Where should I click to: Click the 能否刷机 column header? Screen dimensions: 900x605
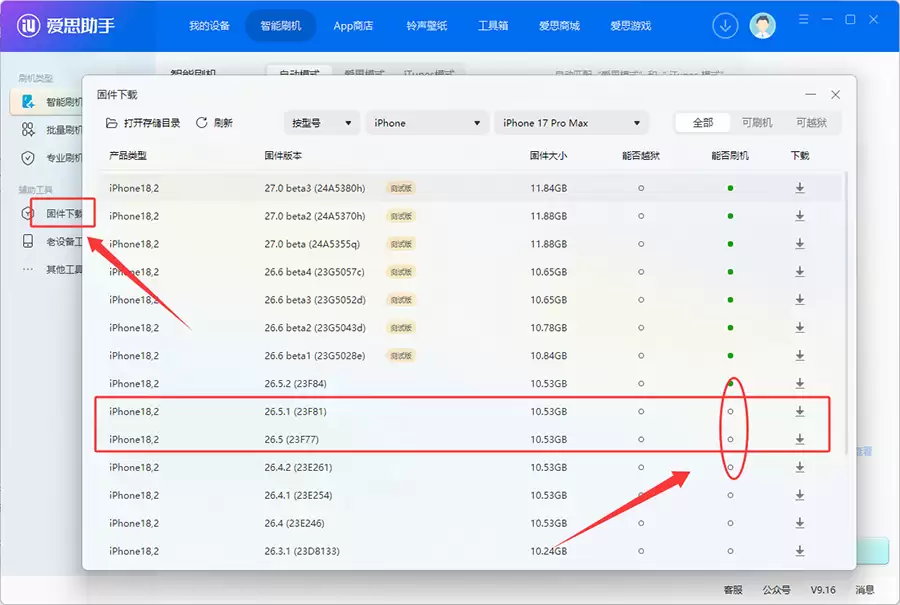730,156
